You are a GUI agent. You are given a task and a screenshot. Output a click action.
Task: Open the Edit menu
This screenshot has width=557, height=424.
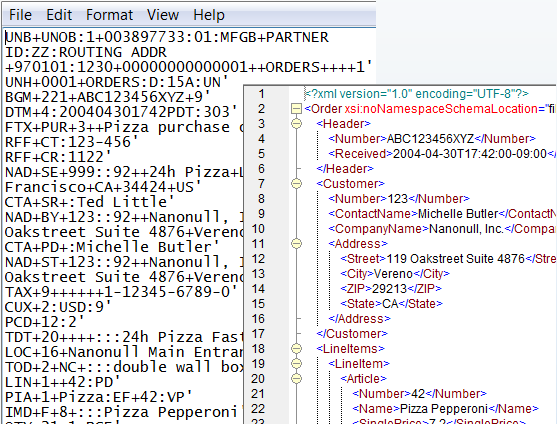(x=59, y=15)
